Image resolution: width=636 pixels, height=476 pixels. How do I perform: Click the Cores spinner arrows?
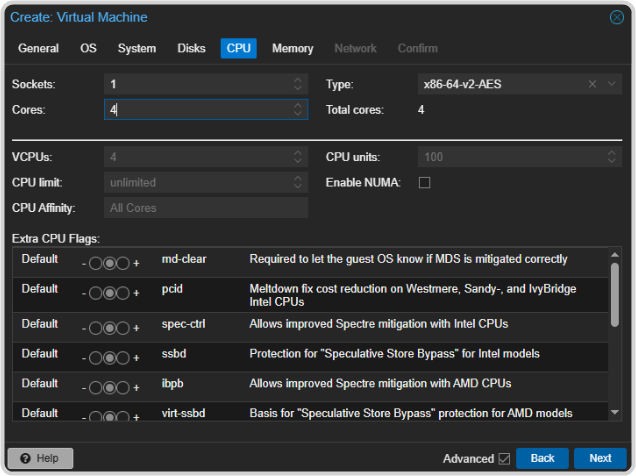[x=298, y=109]
